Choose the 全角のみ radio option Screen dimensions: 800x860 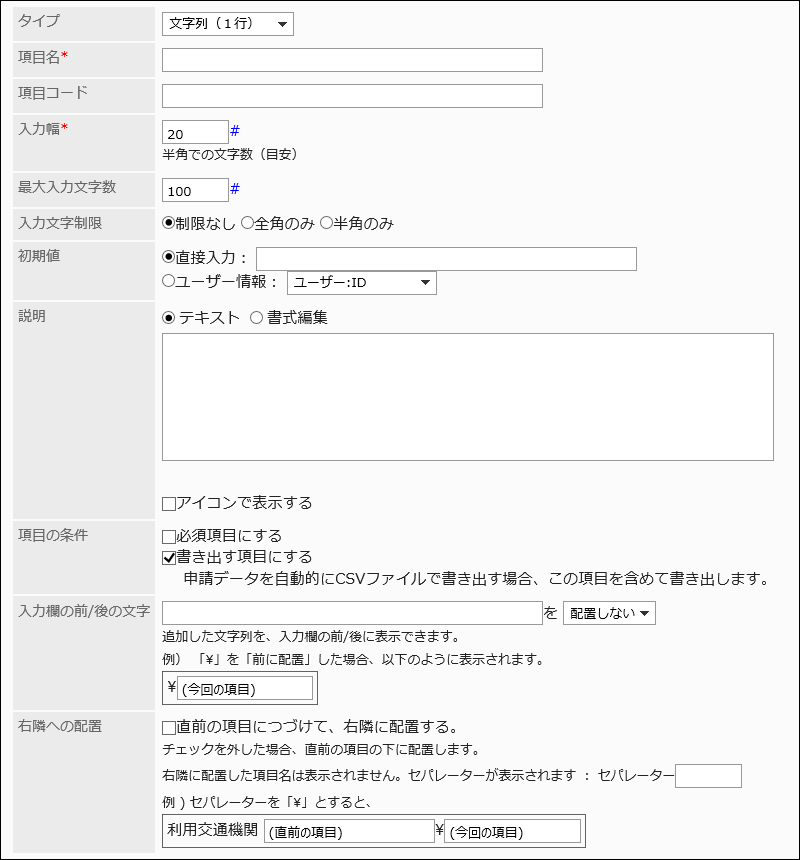[x=247, y=224]
